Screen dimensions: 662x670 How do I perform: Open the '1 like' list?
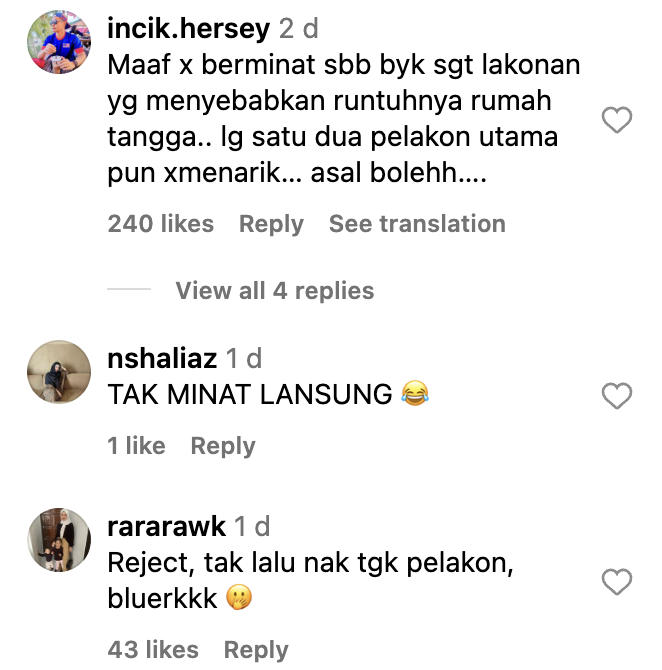click(x=136, y=446)
